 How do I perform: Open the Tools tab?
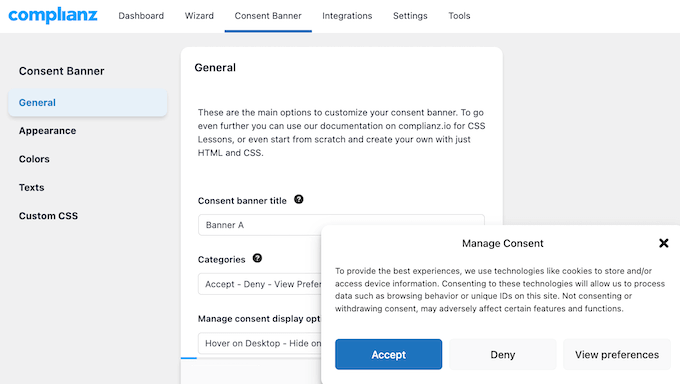459,16
